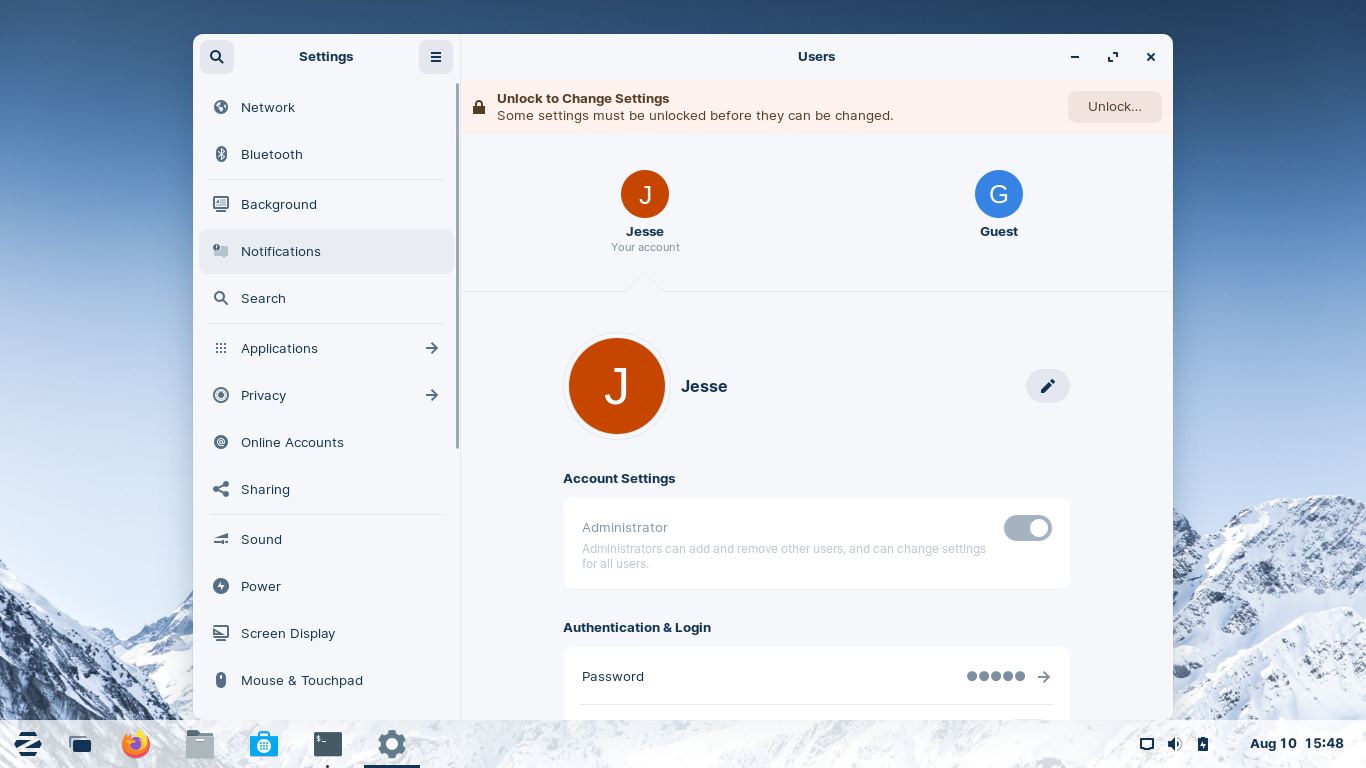Viewport: 1366px width, 768px height.
Task: Click the Mouse & Touchpad icon
Action: 221,680
